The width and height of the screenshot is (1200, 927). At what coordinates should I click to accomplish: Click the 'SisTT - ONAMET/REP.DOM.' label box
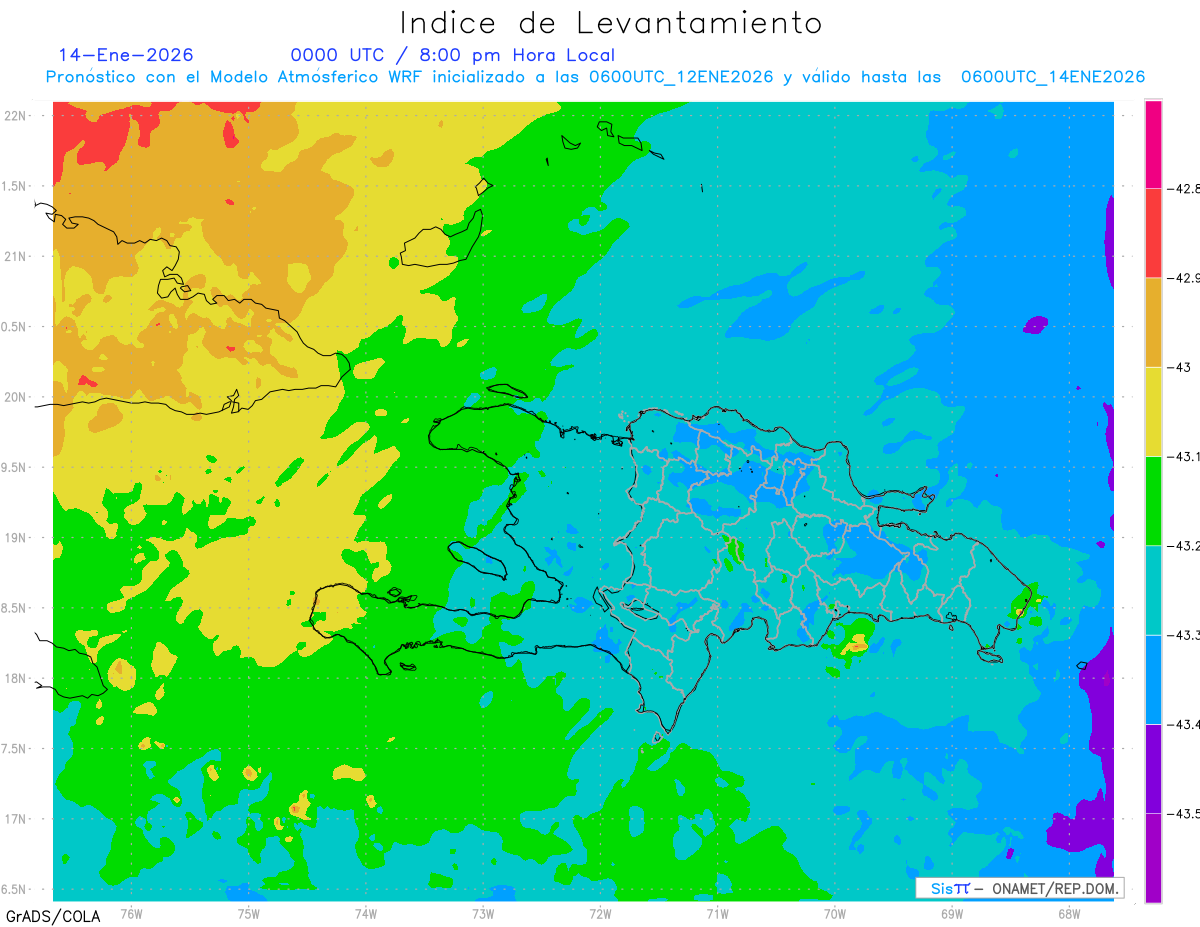(1020, 888)
